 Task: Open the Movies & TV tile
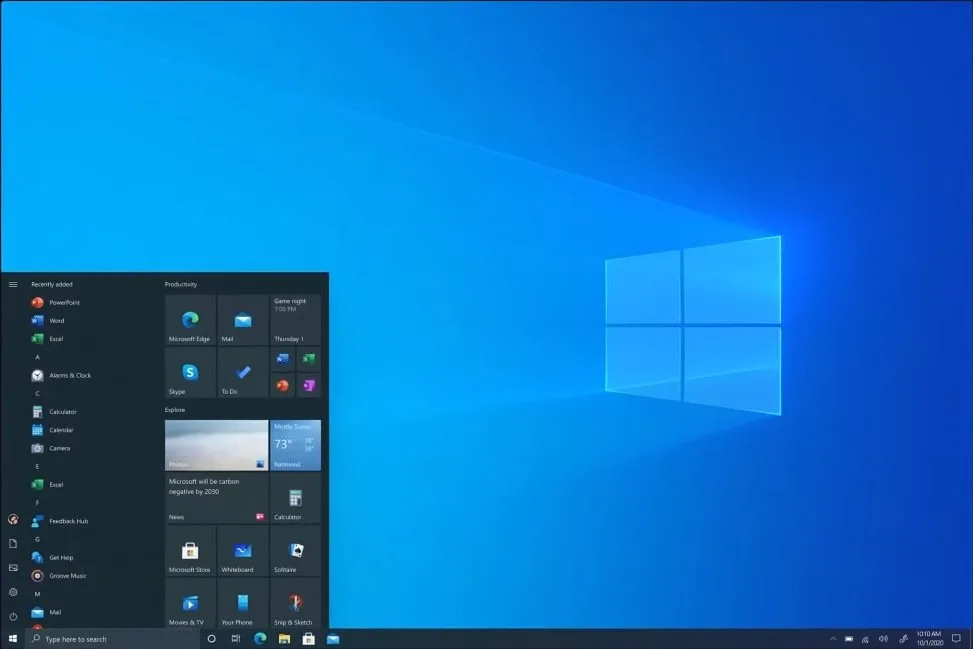click(190, 603)
